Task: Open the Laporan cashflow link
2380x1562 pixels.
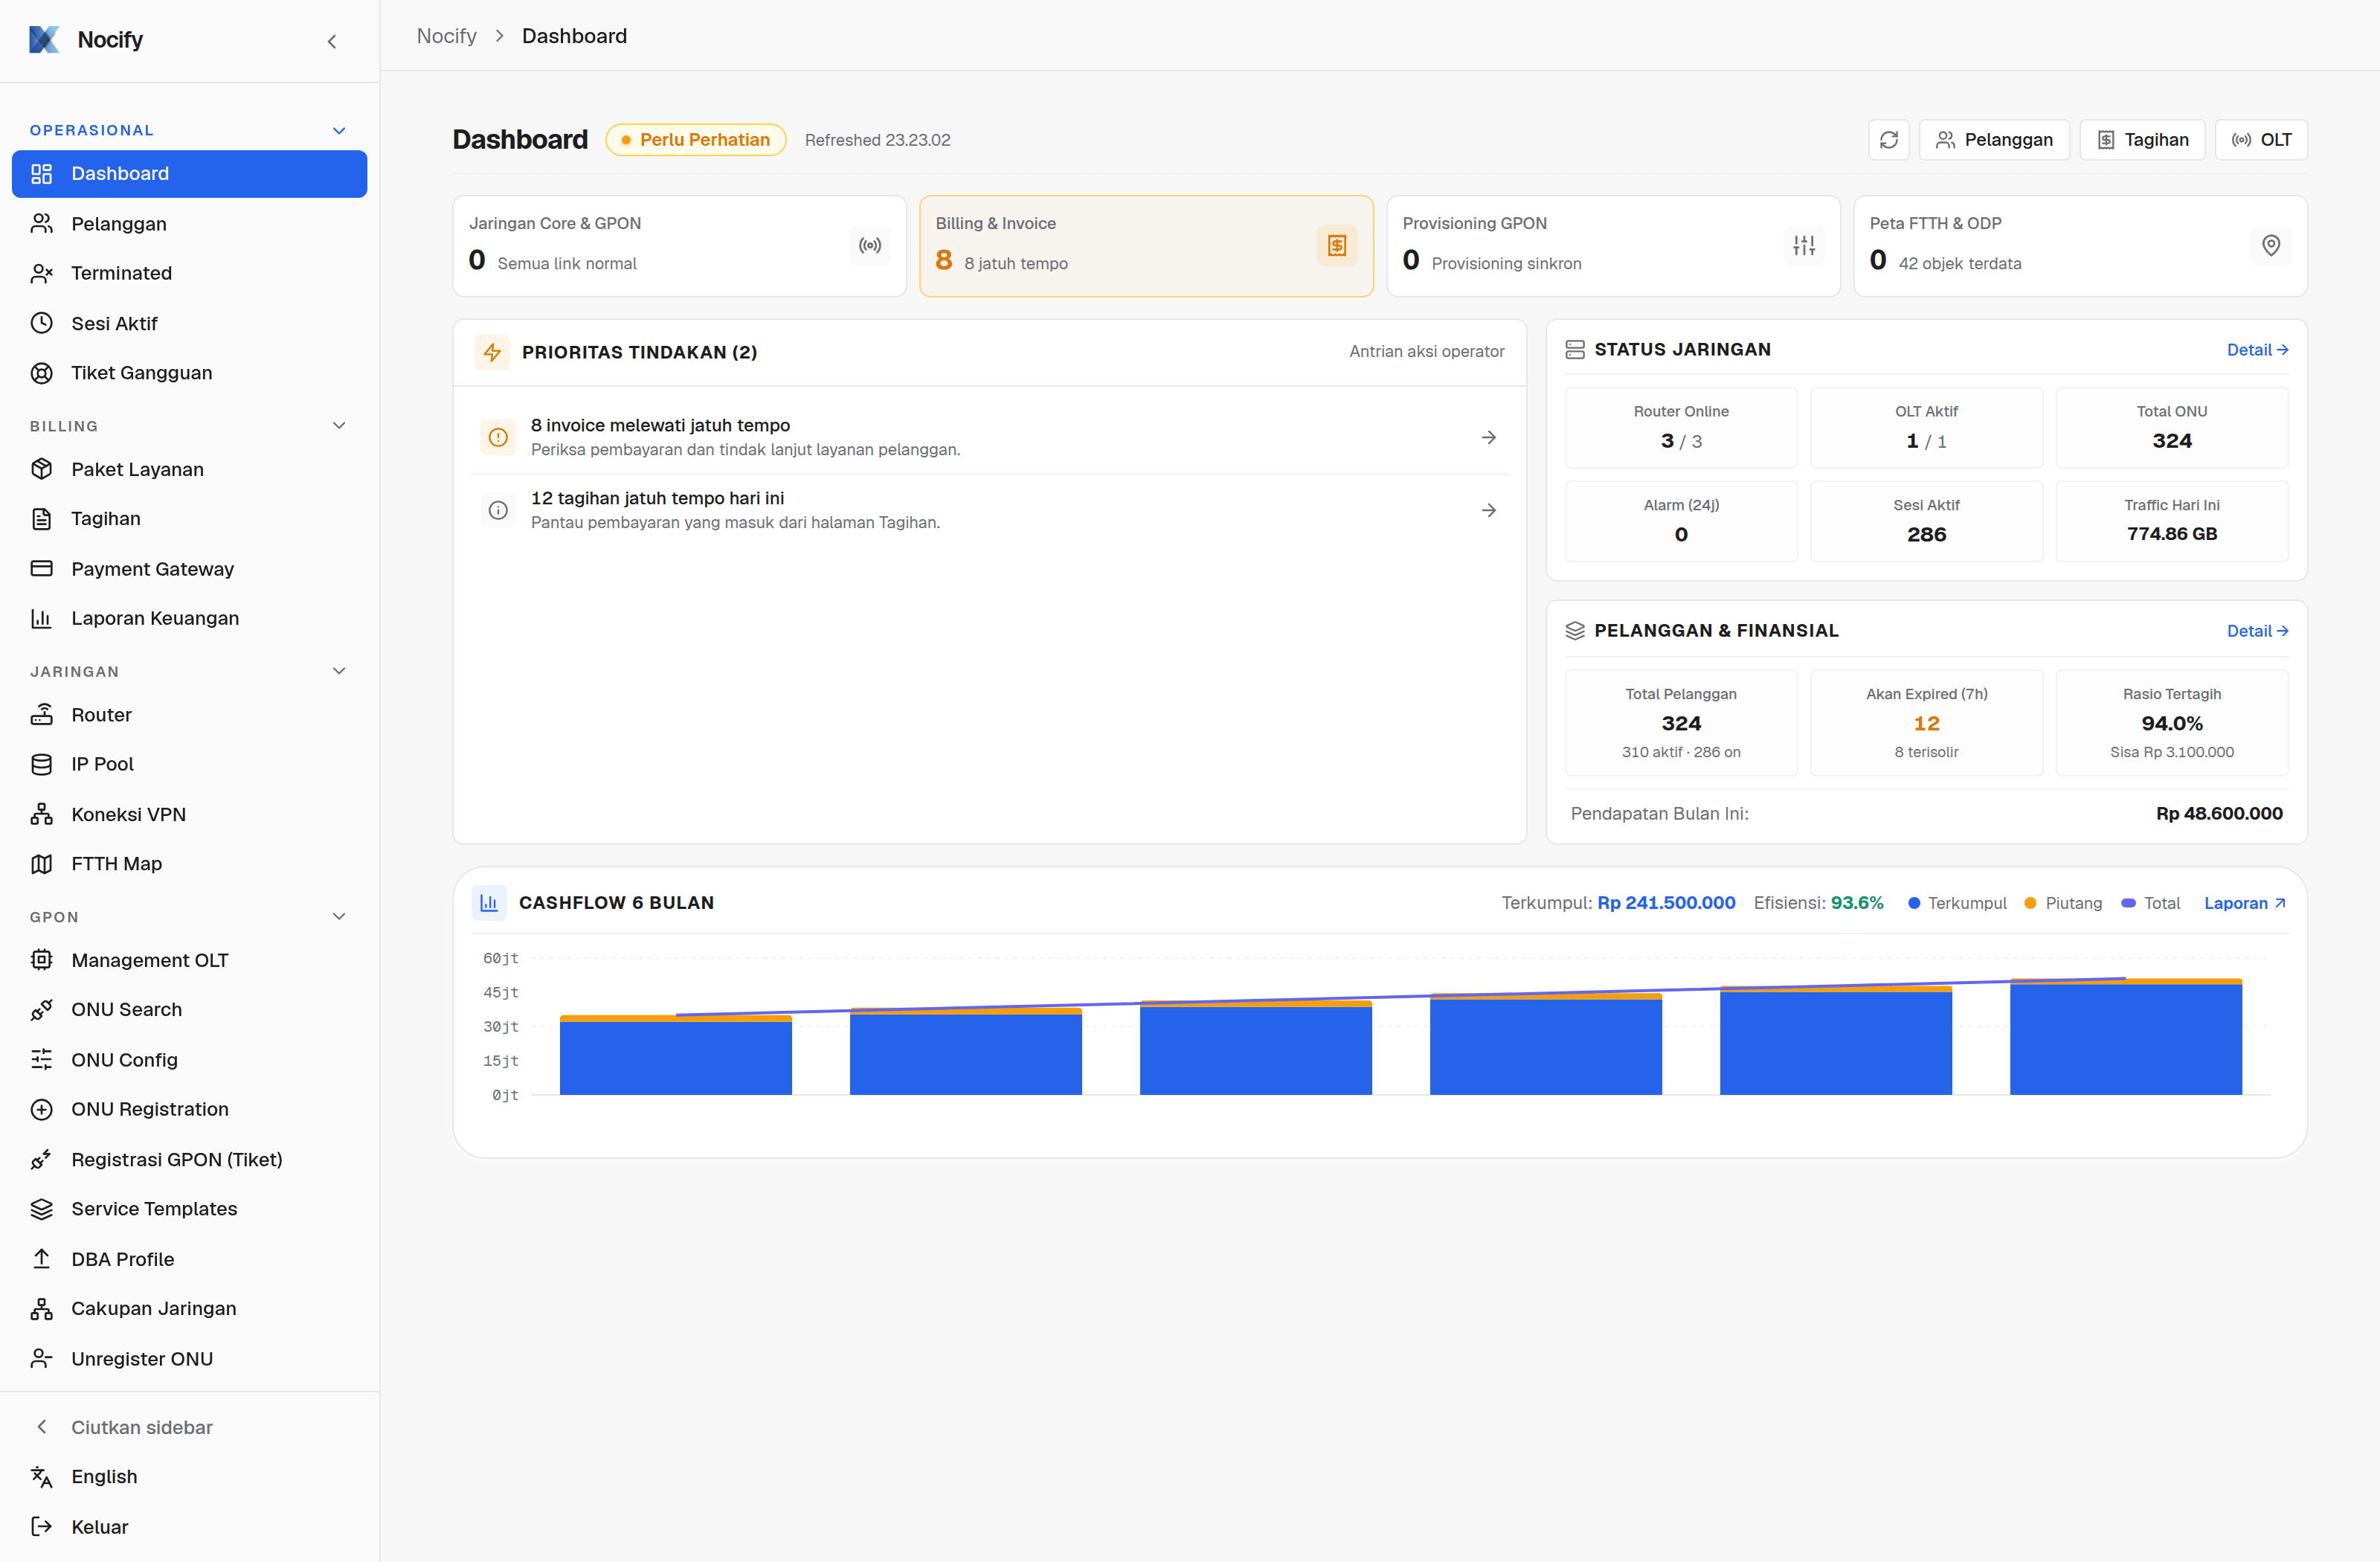Action: point(2245,903)
